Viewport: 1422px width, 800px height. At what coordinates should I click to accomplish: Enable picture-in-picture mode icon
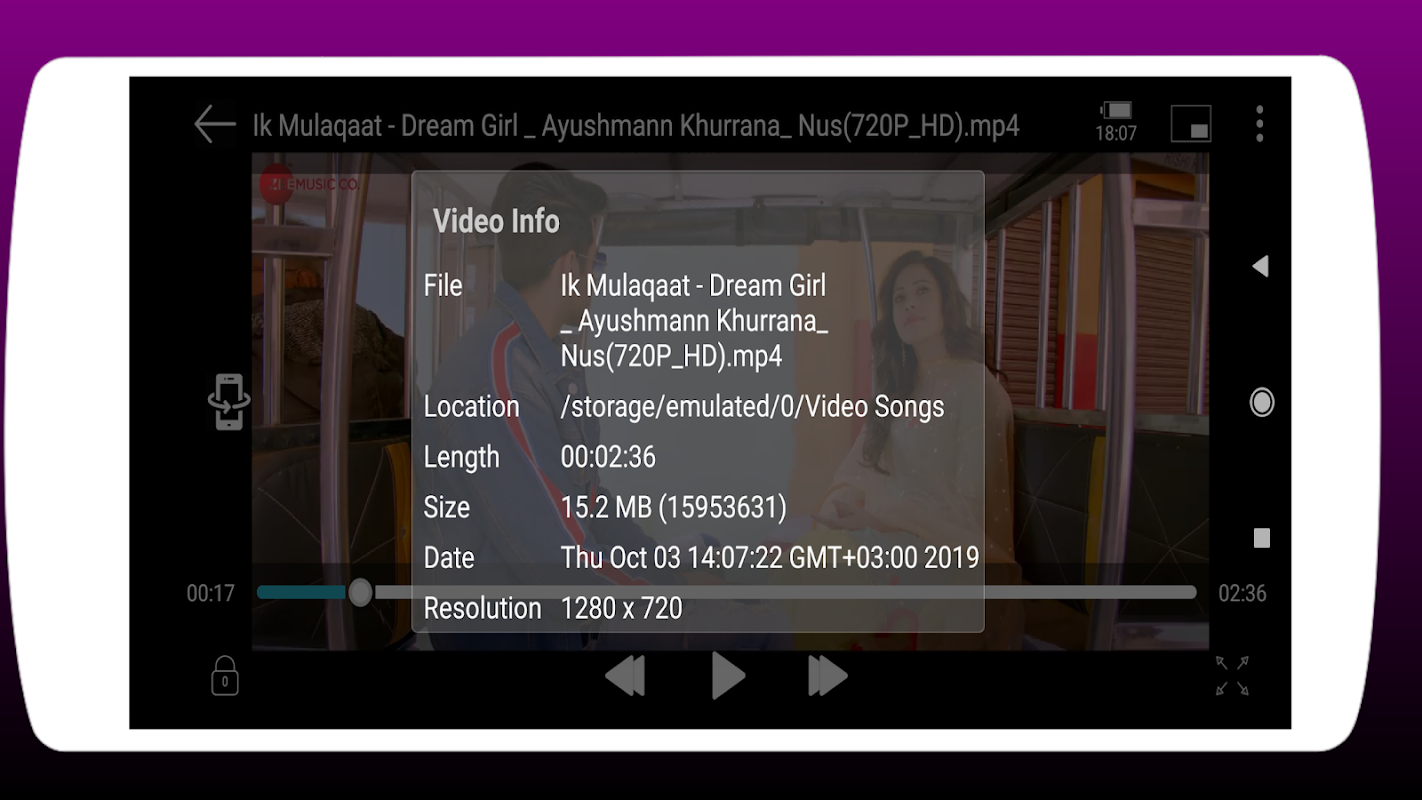point(1191,124)
